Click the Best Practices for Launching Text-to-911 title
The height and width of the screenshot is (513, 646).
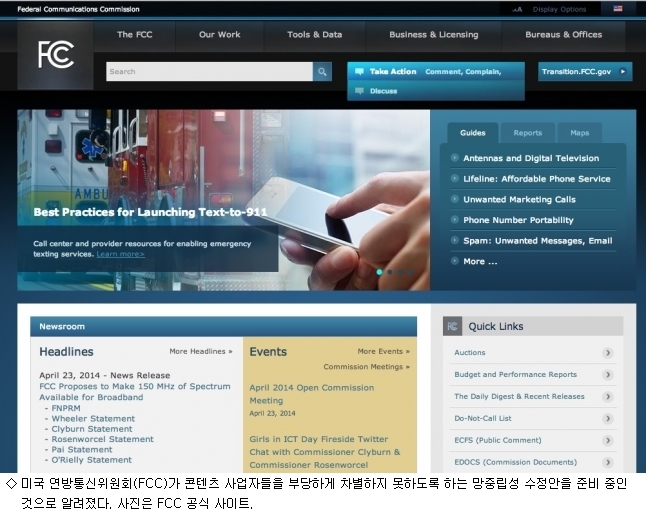[x=150, y=212]
